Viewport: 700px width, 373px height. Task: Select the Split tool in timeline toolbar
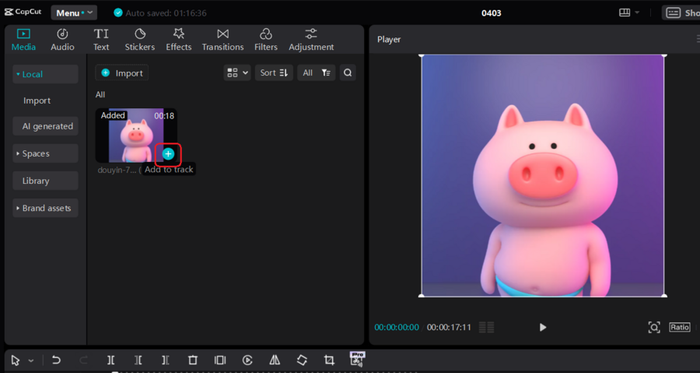click(111, 360)
